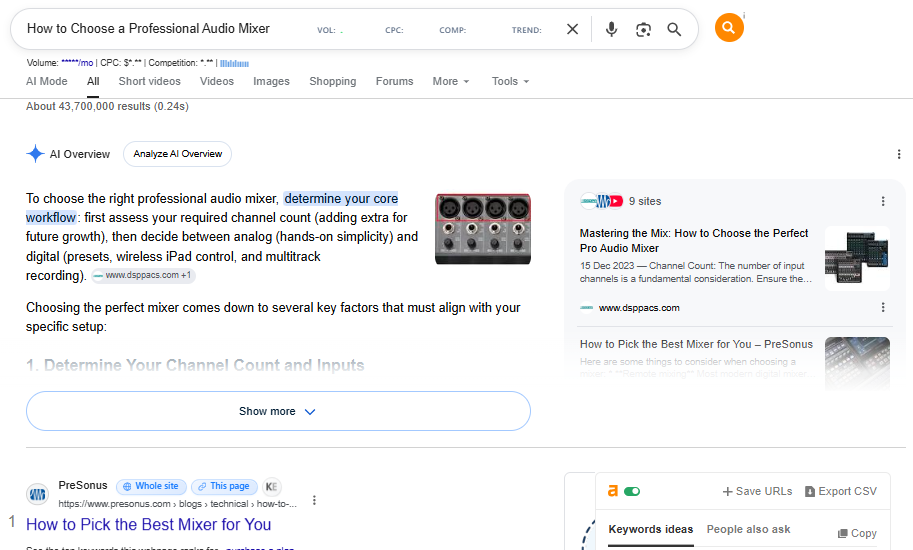Open the AI Overview three-dot options menu
This screenshot has height=550, width=913.
tap(899, 154)
